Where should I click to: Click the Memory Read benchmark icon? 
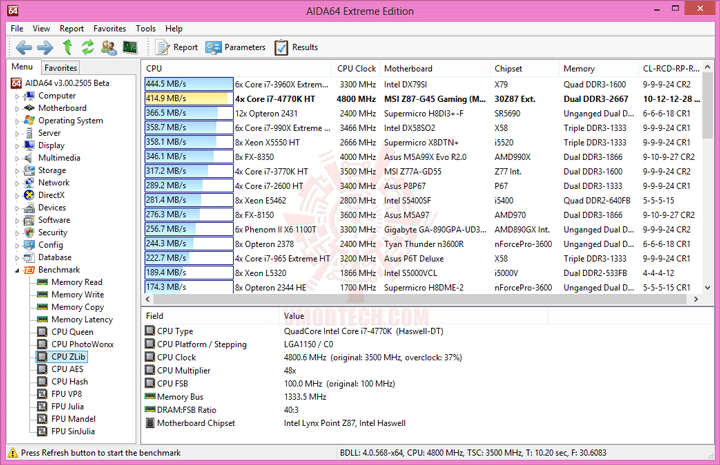coord(42,282)
